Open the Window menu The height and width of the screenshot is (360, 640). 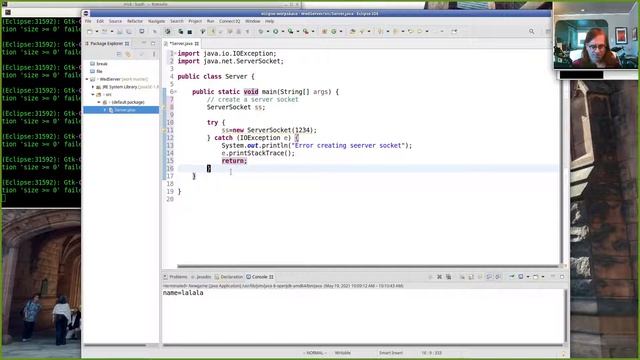(253, 21)
